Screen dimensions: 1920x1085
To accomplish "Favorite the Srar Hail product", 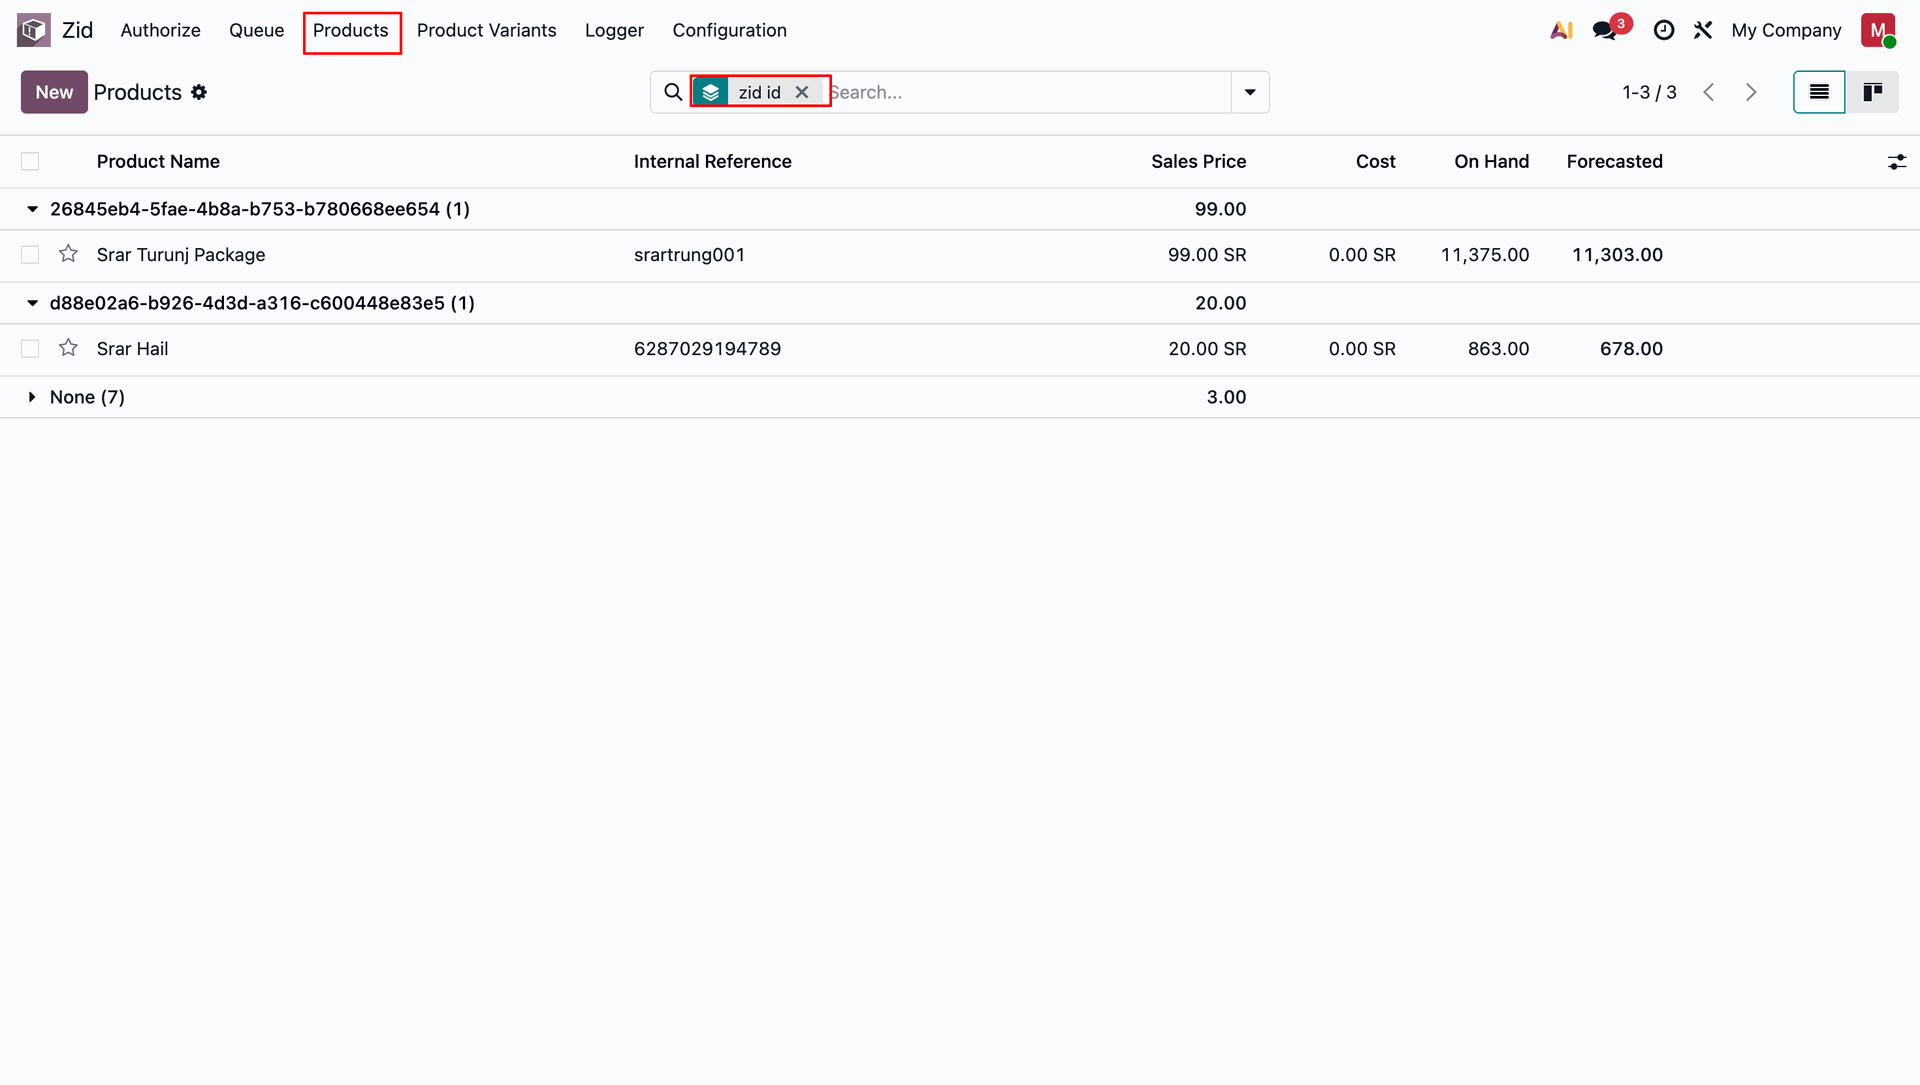I will click(x=68, y=348).
